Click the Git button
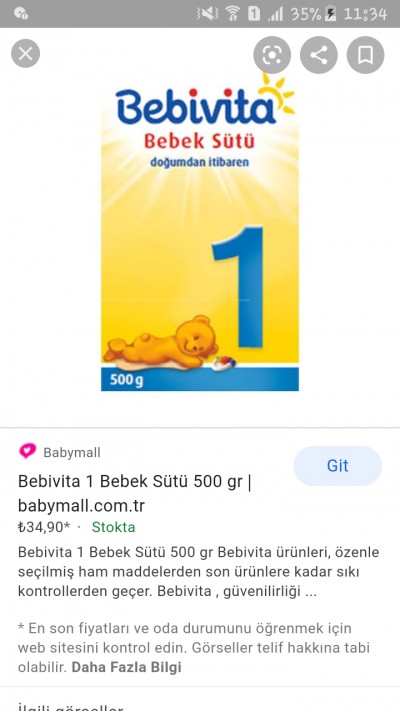The image size is (400, 711). point(338,466)
